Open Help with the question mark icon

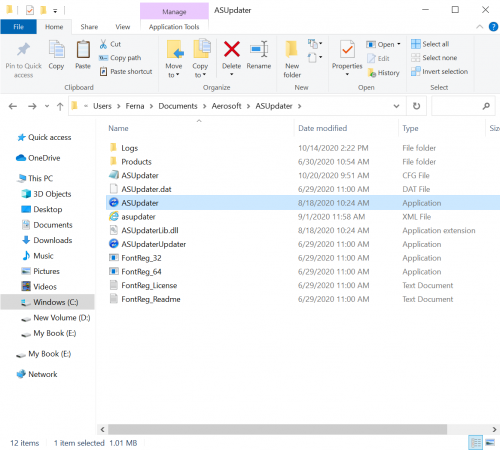(x=493, y=27)
